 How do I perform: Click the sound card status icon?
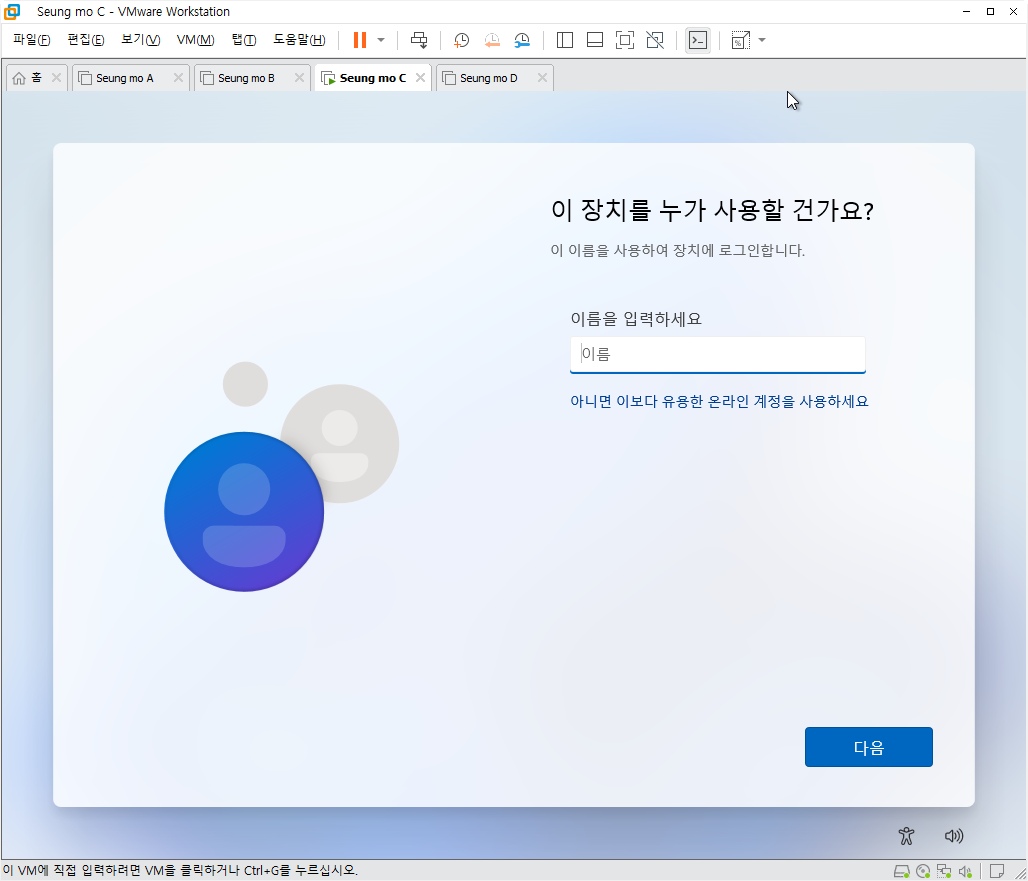pos(965,871)
